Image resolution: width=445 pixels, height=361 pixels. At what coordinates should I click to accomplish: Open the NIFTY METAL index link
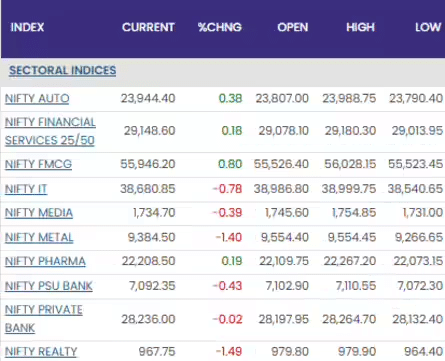pos(39,237)
